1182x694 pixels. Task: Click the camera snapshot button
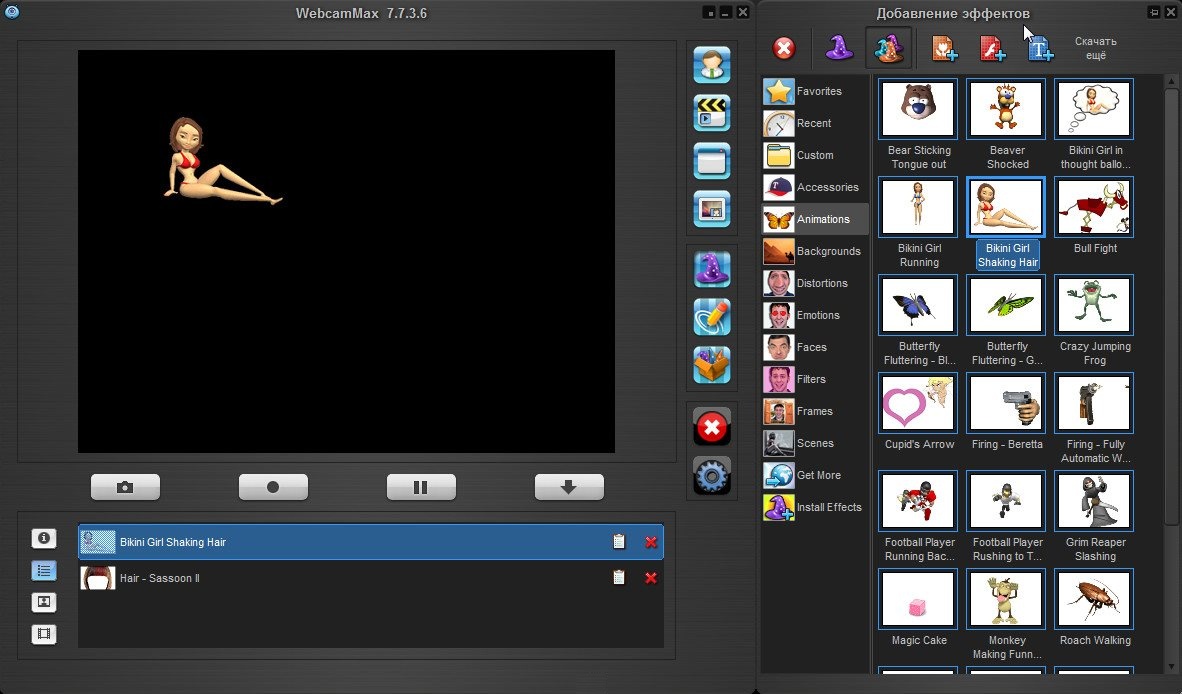tap(125, 487)
